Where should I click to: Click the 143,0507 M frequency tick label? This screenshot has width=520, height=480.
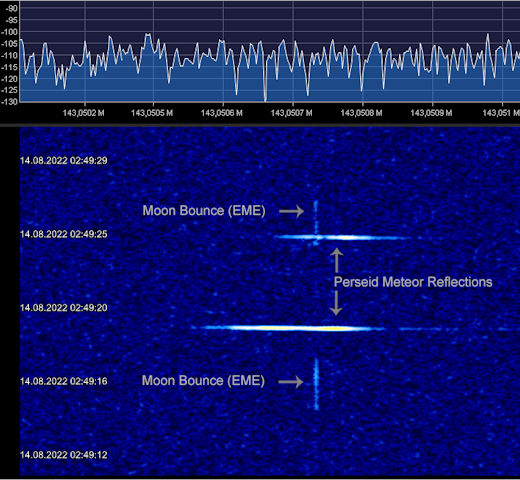292,113
